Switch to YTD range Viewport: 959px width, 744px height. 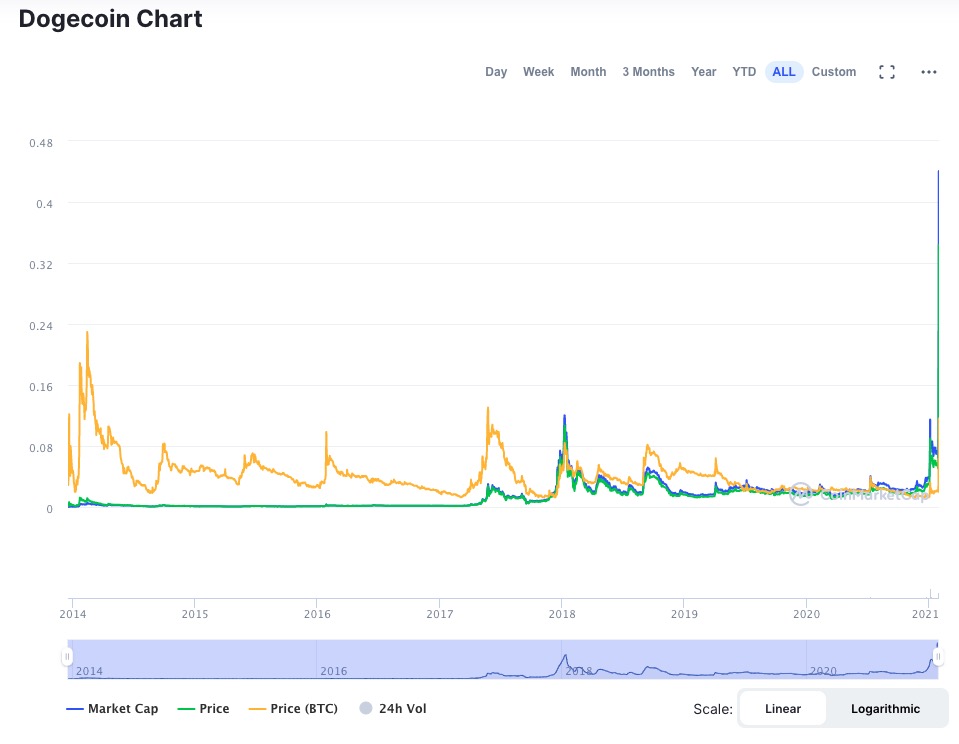pos(744,72)
